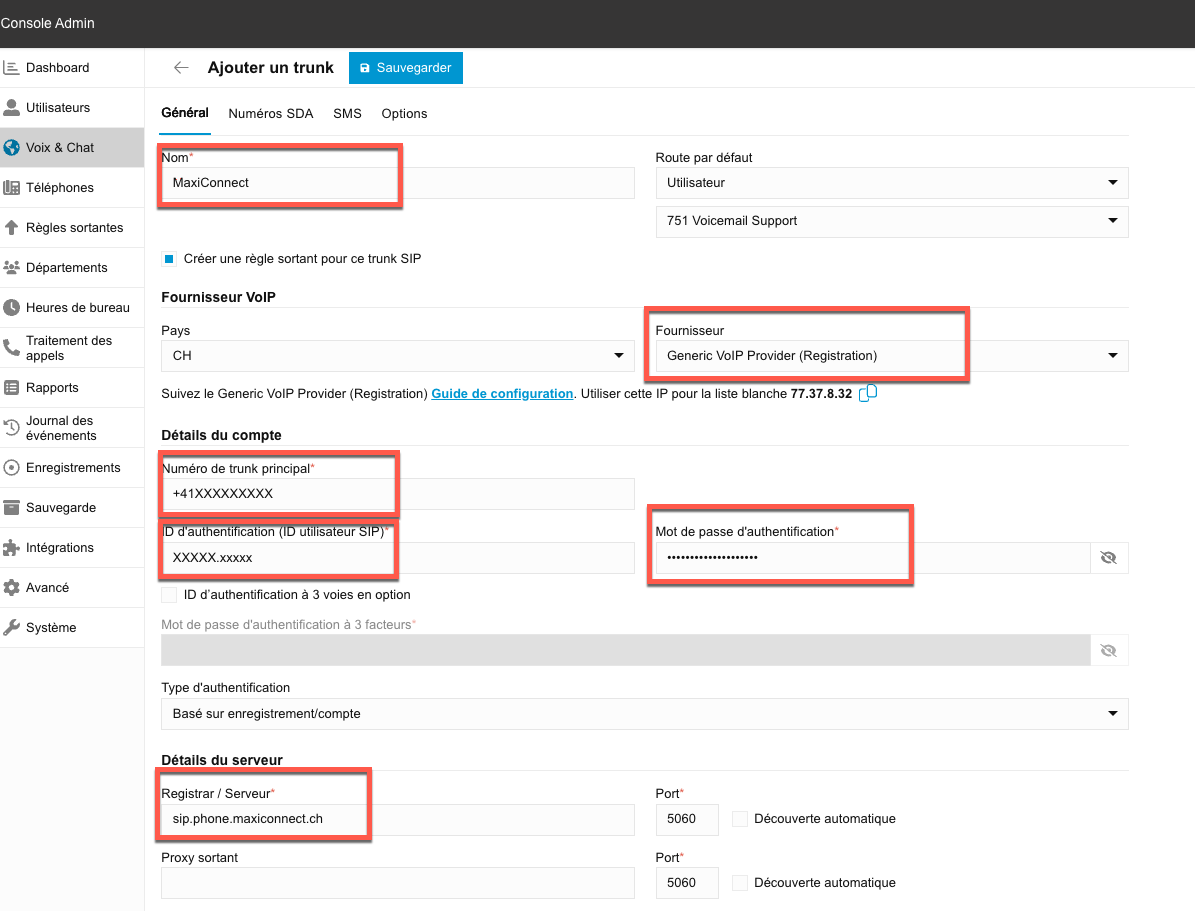Expand the Route par défaut dropdown
This screenshot has height=911, width=1195.
tap(891, 183)
